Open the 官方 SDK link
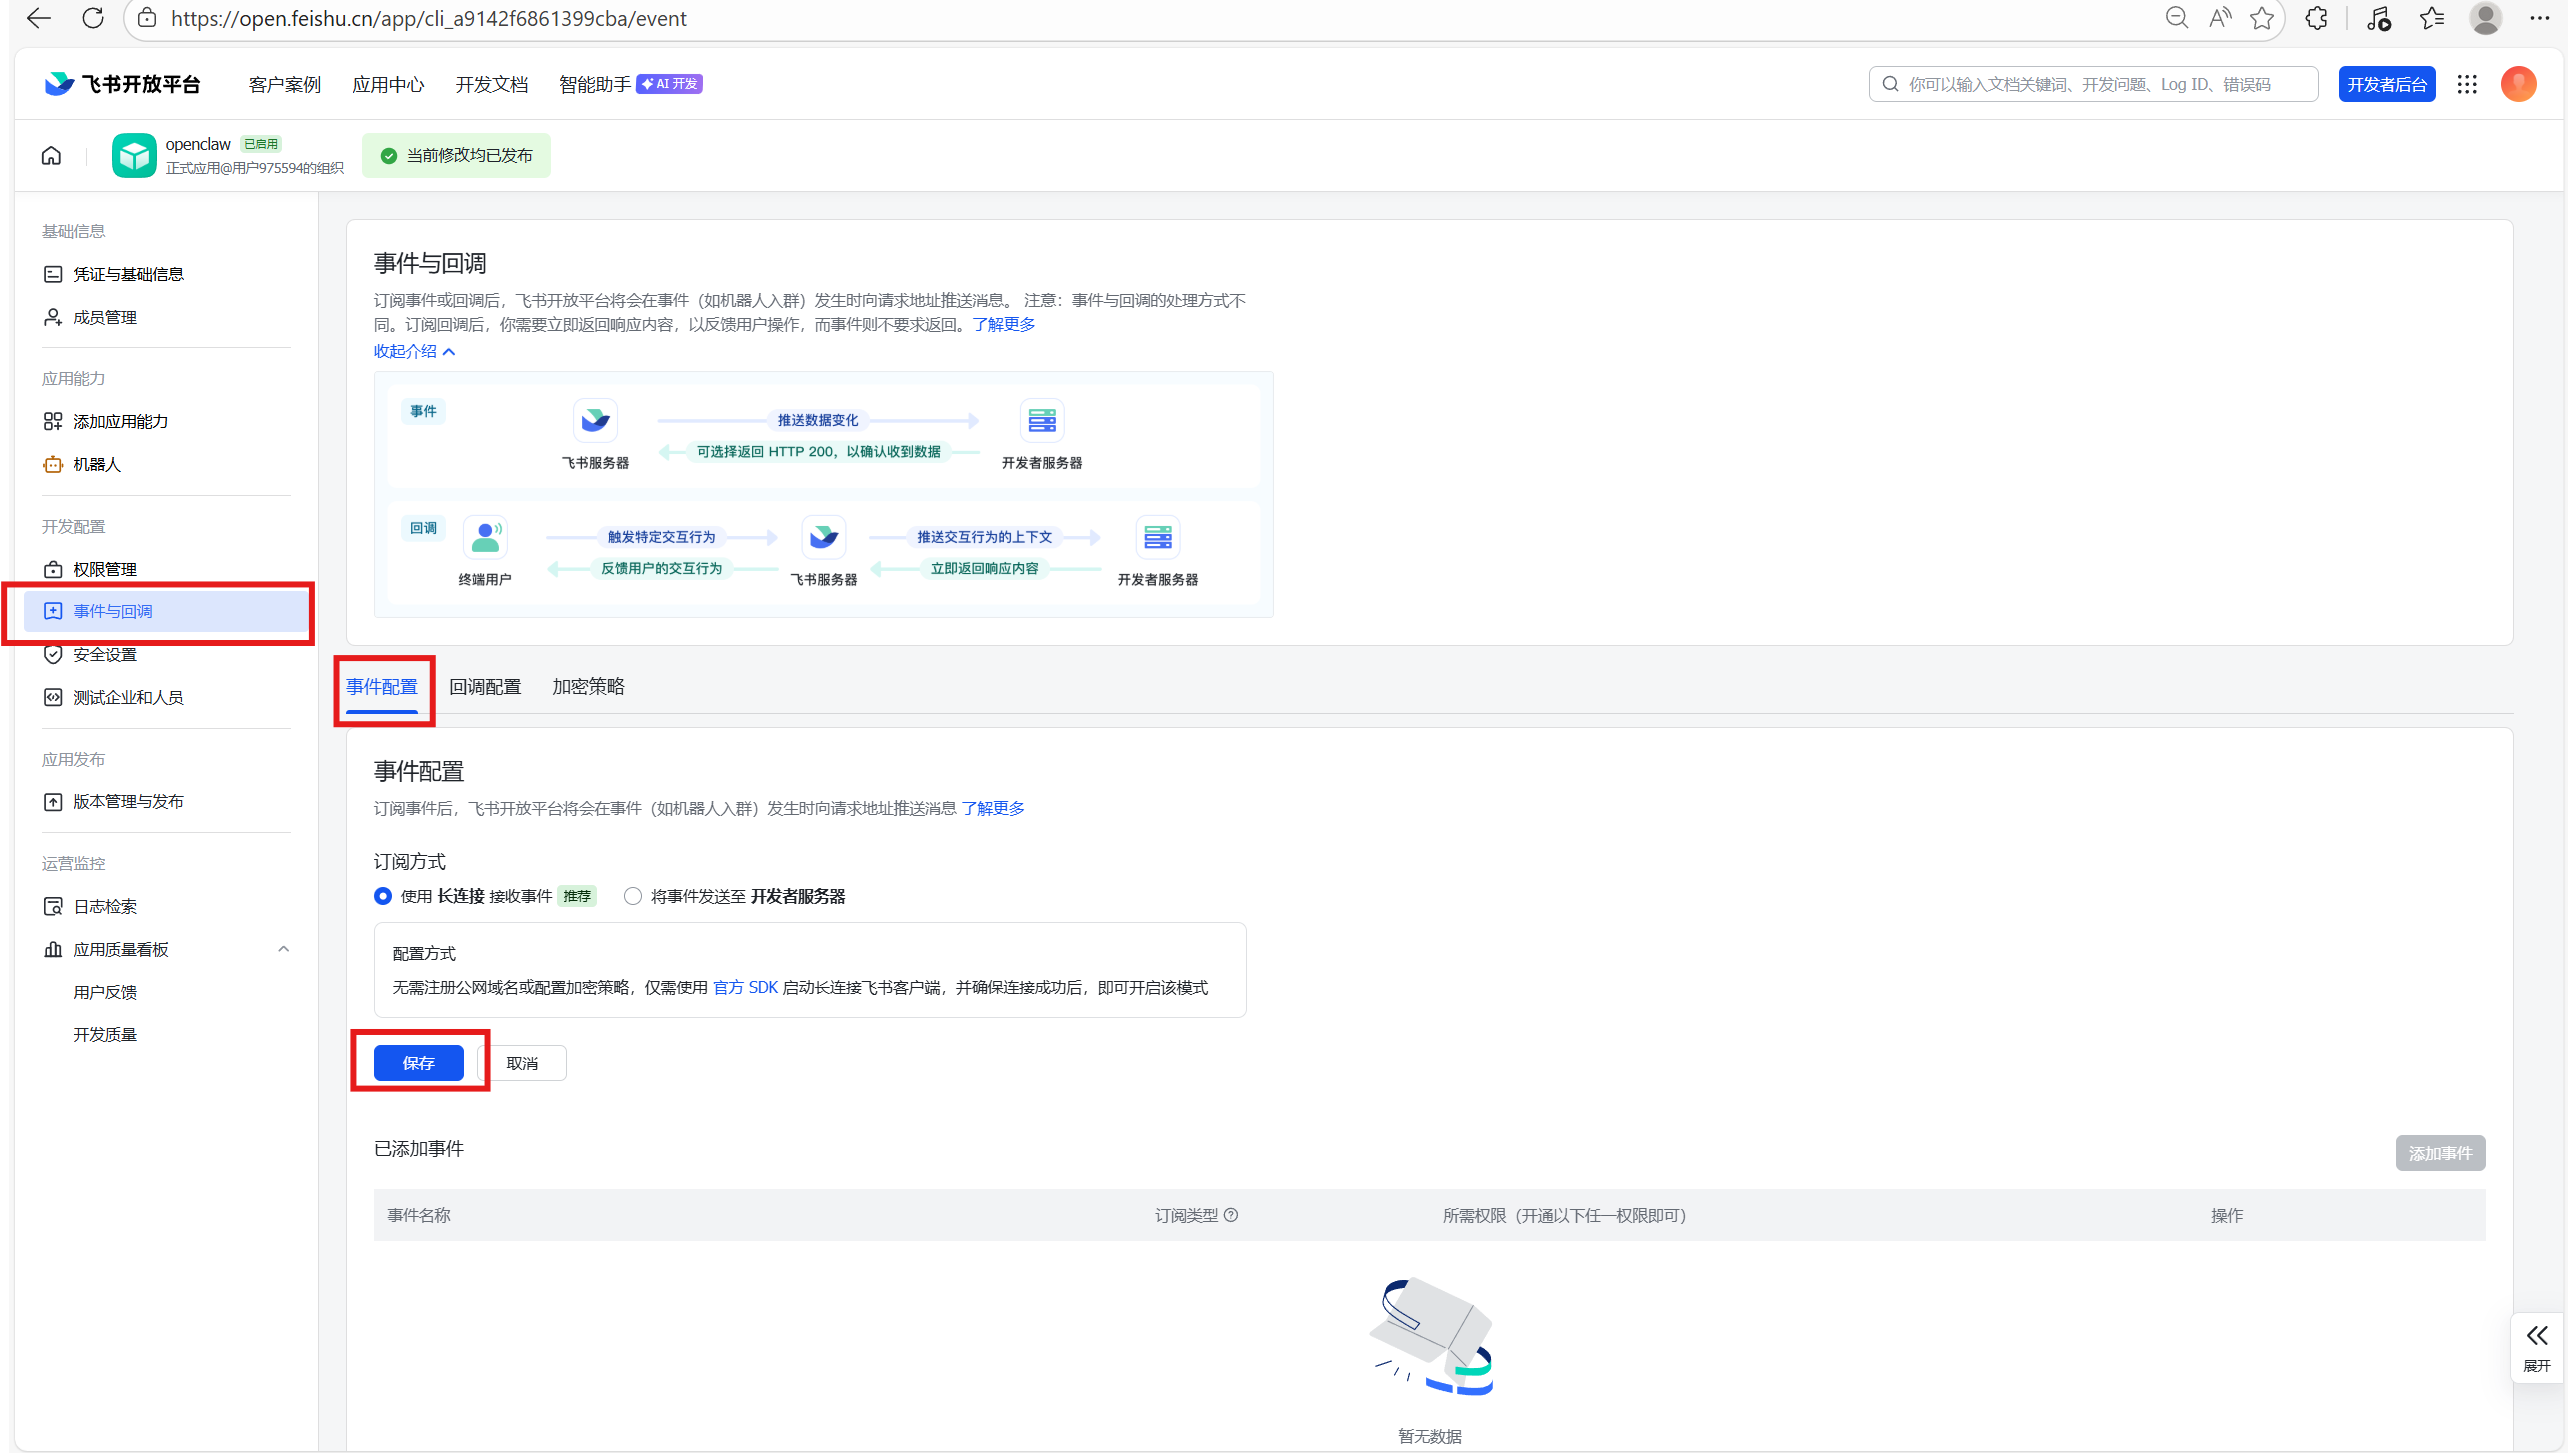This screenshot has height=1453, width=2568. coord(745,987)
